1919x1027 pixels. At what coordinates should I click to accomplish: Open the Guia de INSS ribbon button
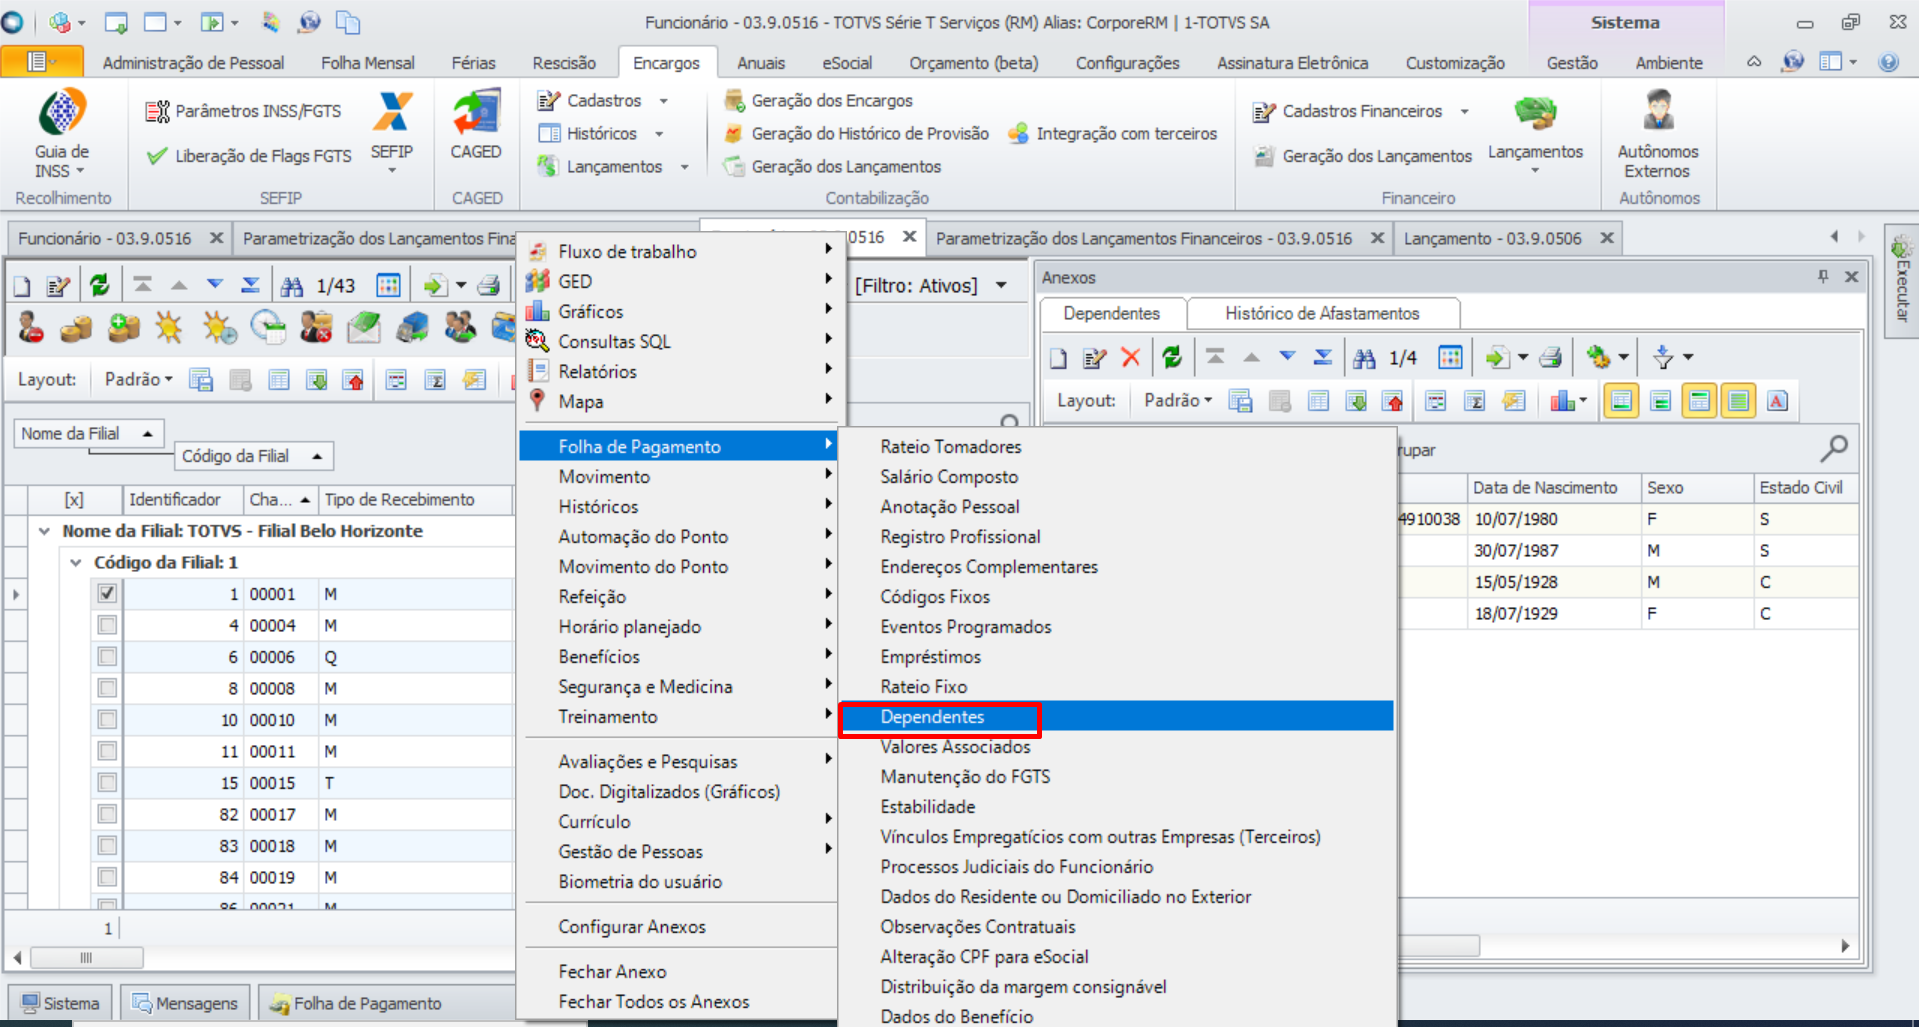point(62,133)
